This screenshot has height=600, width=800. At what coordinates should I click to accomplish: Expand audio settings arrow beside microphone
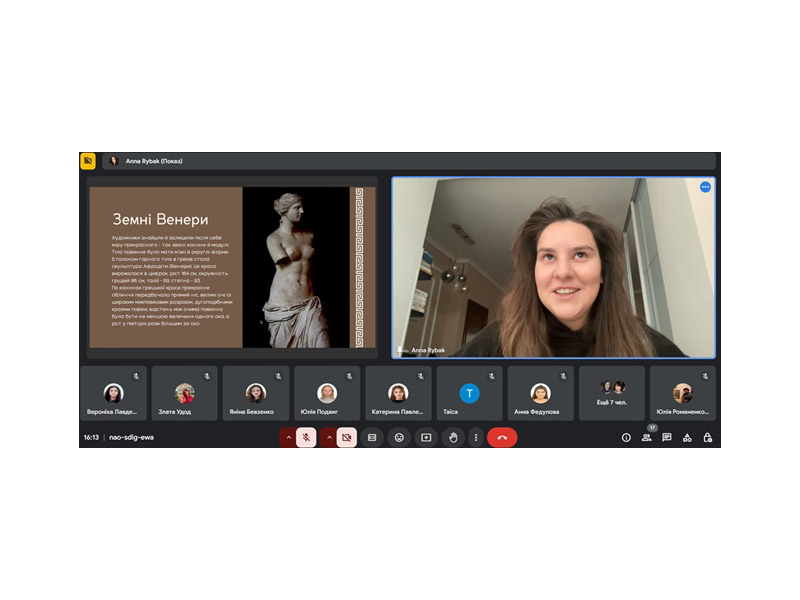288,437
